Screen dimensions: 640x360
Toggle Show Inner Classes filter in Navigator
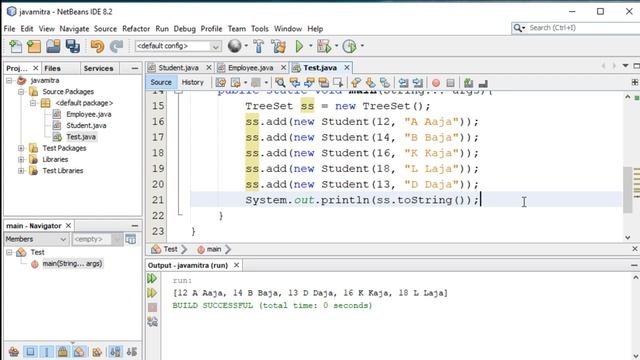click(80, 351)
